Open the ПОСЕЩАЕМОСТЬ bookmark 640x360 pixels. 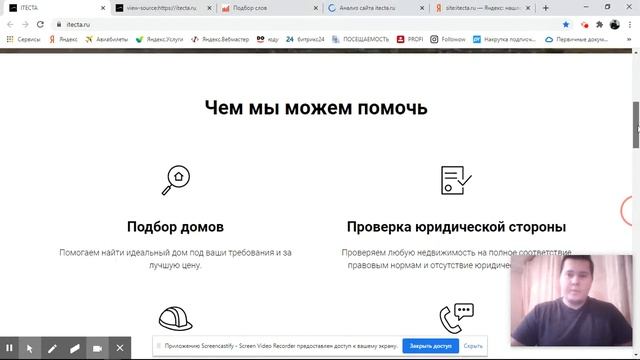(x=360, y=39)
